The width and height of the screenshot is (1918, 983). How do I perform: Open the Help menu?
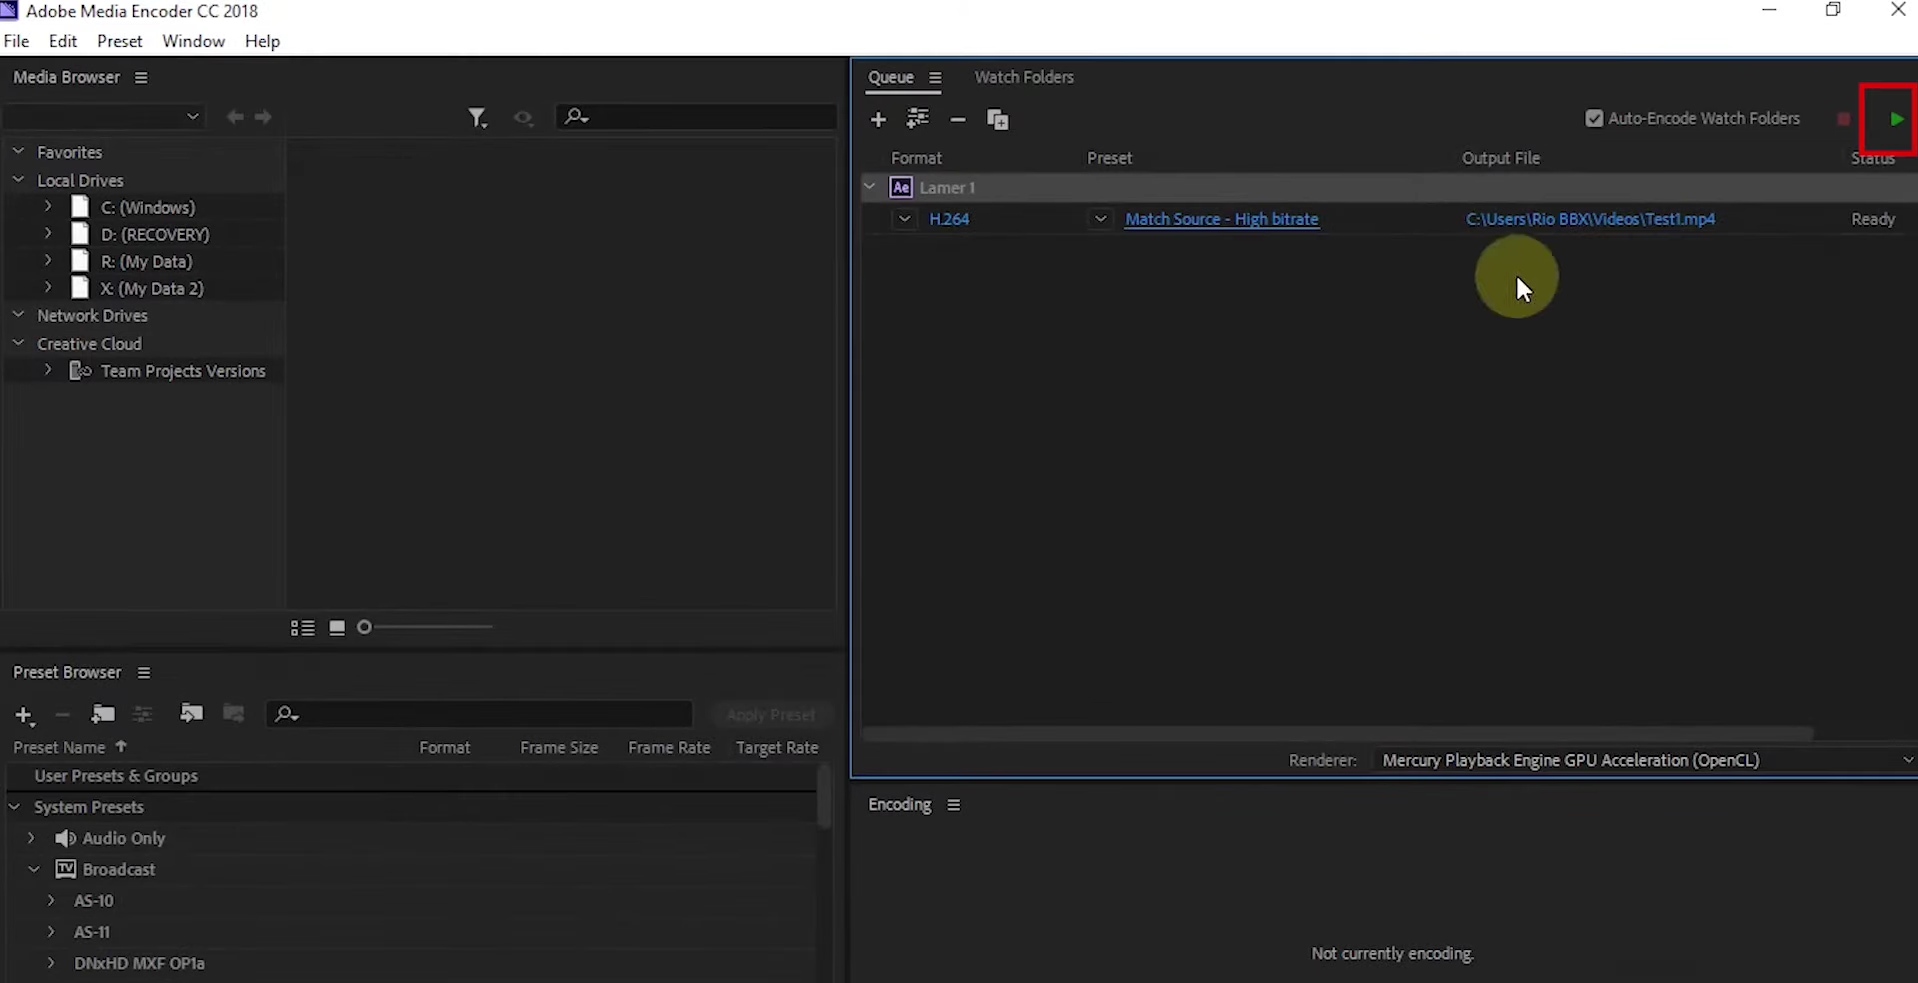pos(262,41)
